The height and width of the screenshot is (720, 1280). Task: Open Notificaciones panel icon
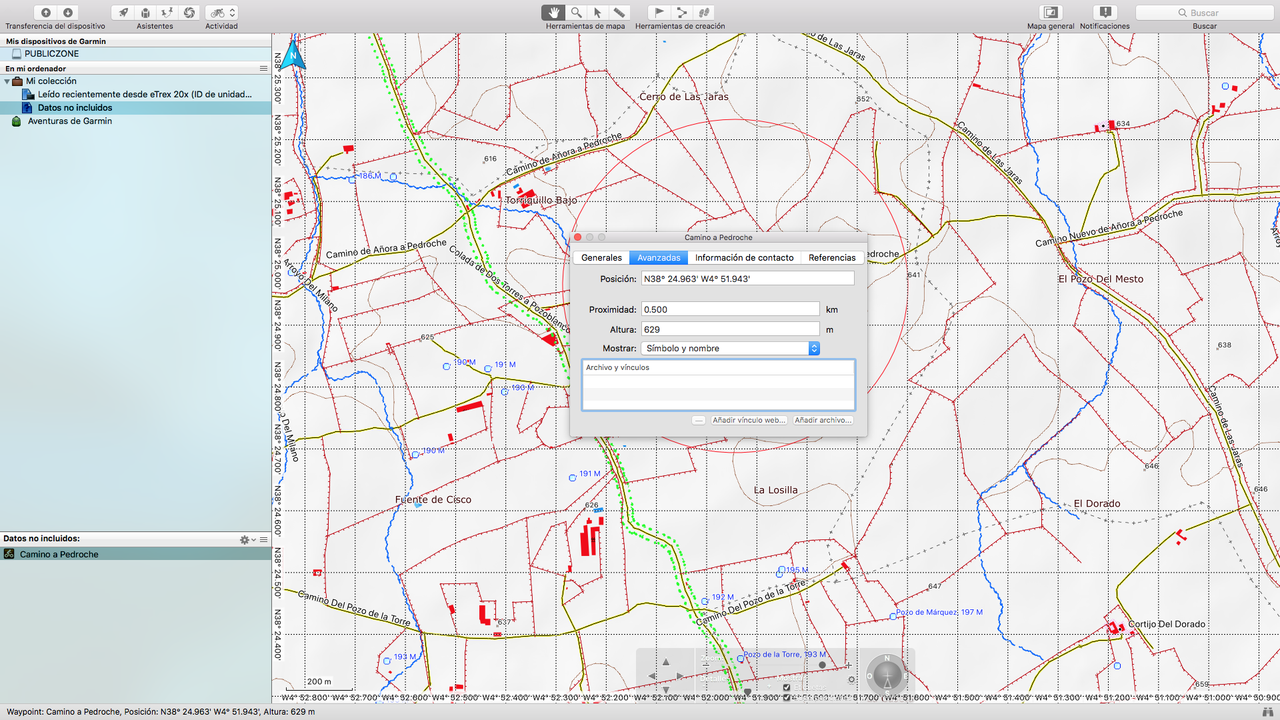click(x=1105, y=12)
